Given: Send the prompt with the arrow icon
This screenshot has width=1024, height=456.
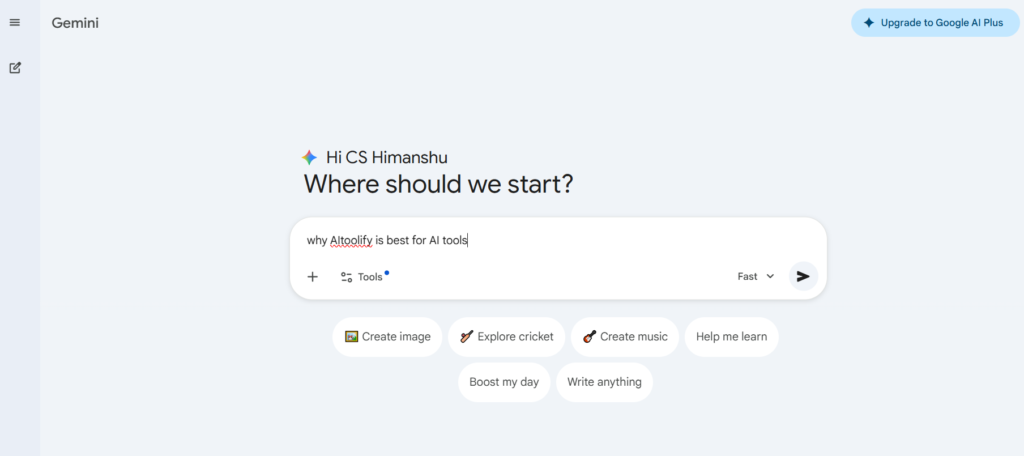Looking at the screenshot, I should 803,276.
